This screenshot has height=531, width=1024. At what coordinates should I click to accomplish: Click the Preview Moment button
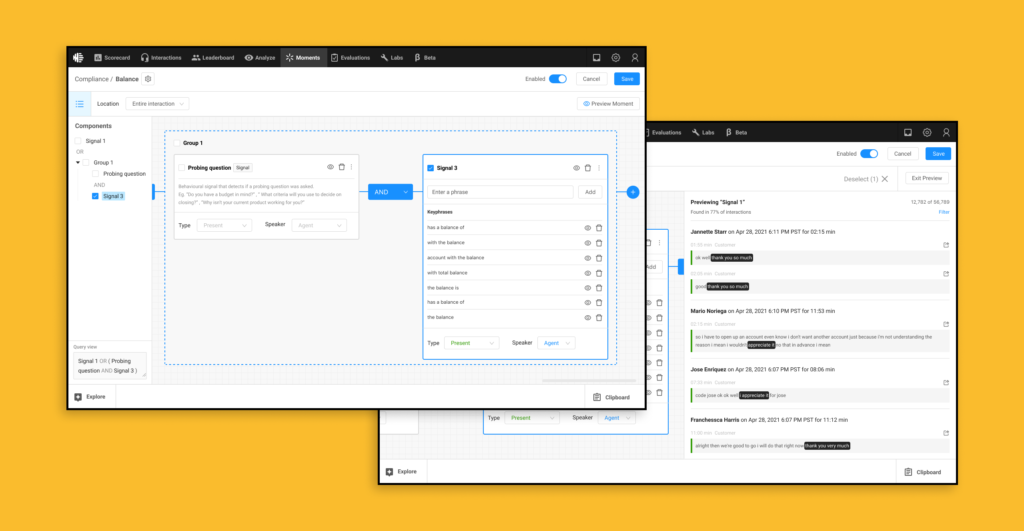click(608, 104)
